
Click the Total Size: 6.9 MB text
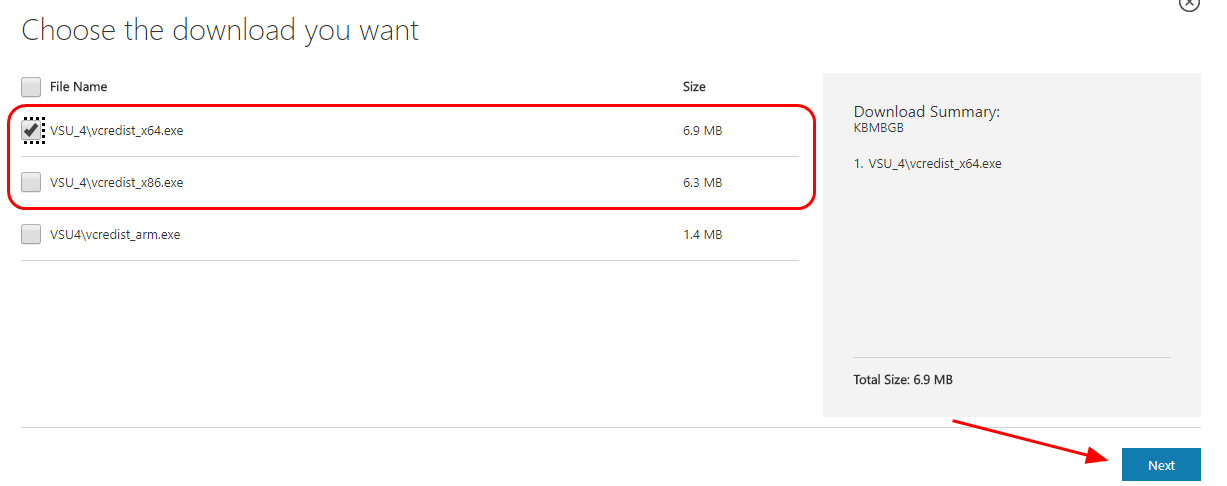902,380
